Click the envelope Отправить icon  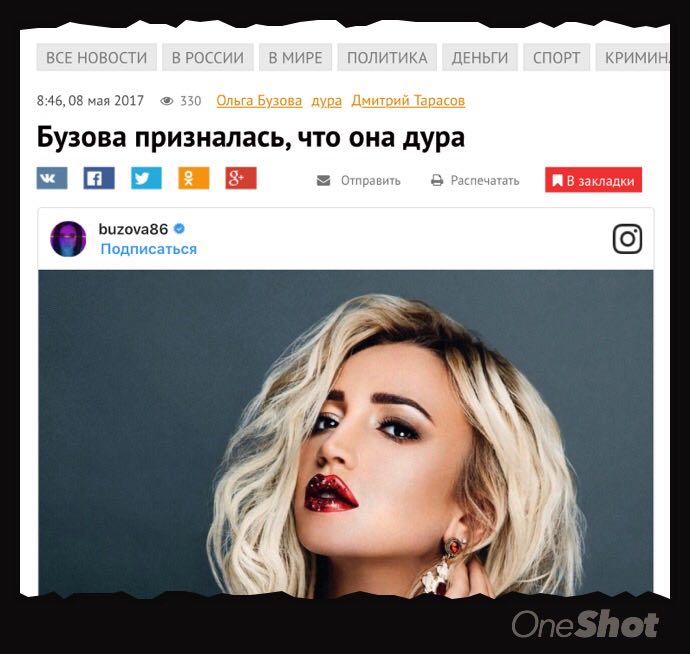(323, 180)
